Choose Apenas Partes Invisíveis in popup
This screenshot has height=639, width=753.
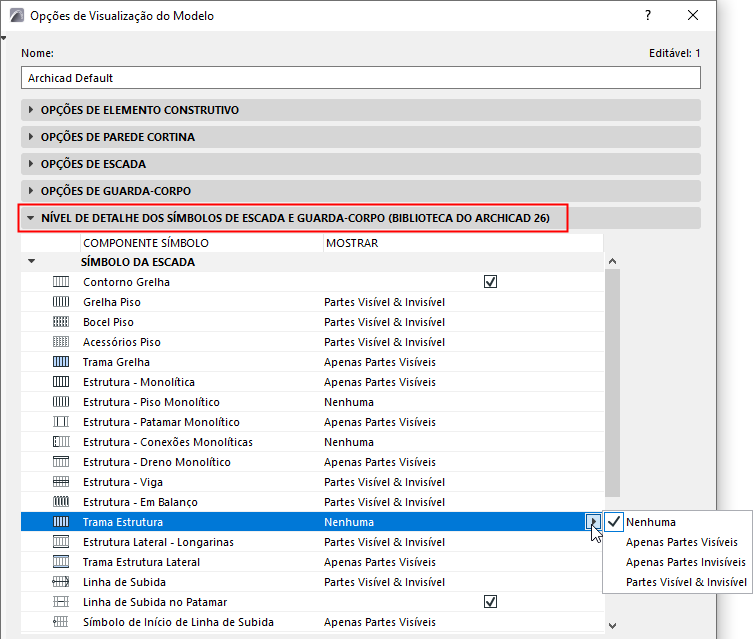point(686,562)
